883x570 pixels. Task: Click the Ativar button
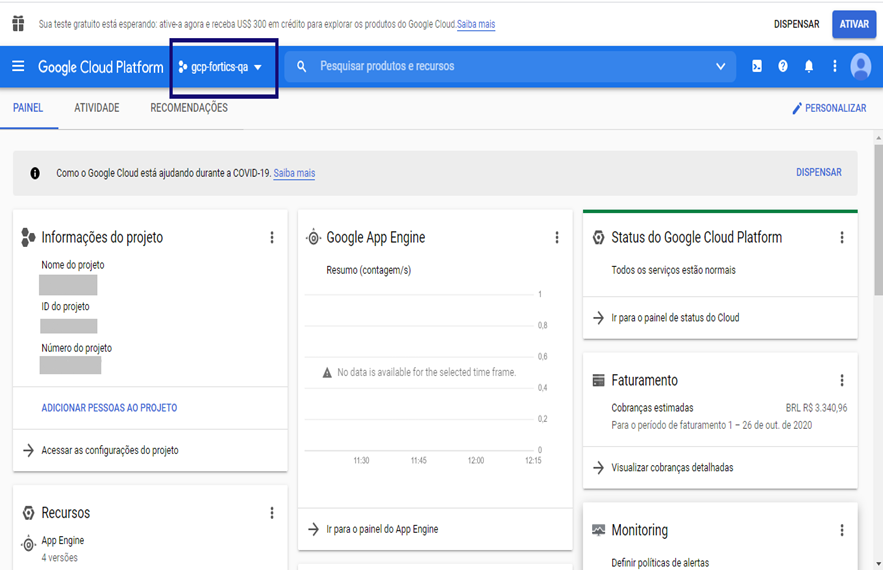[854, 24]
